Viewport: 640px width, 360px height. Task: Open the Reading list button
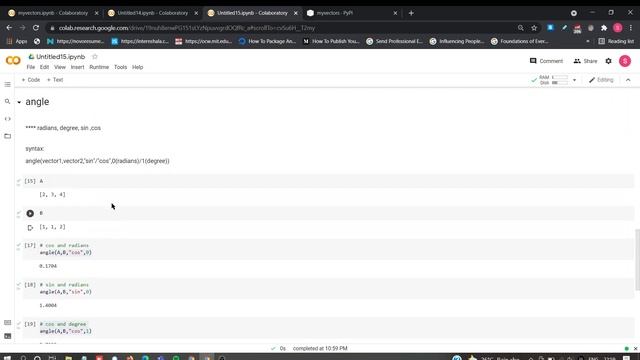(616, 41)
